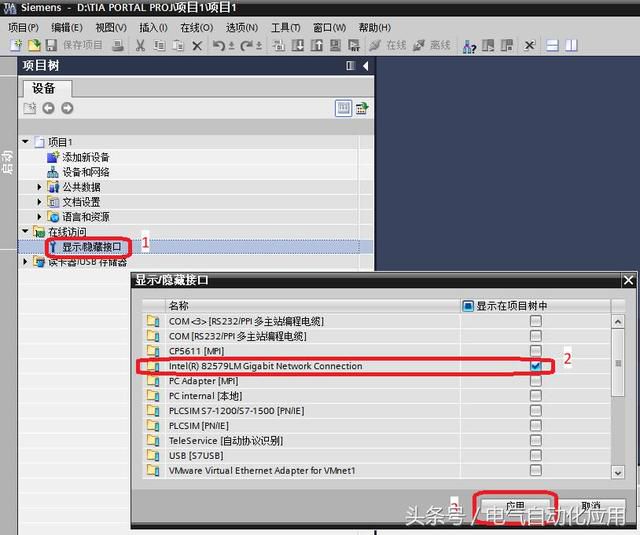
Task: Click the Undo arrow icon
Action: point(218,45)
